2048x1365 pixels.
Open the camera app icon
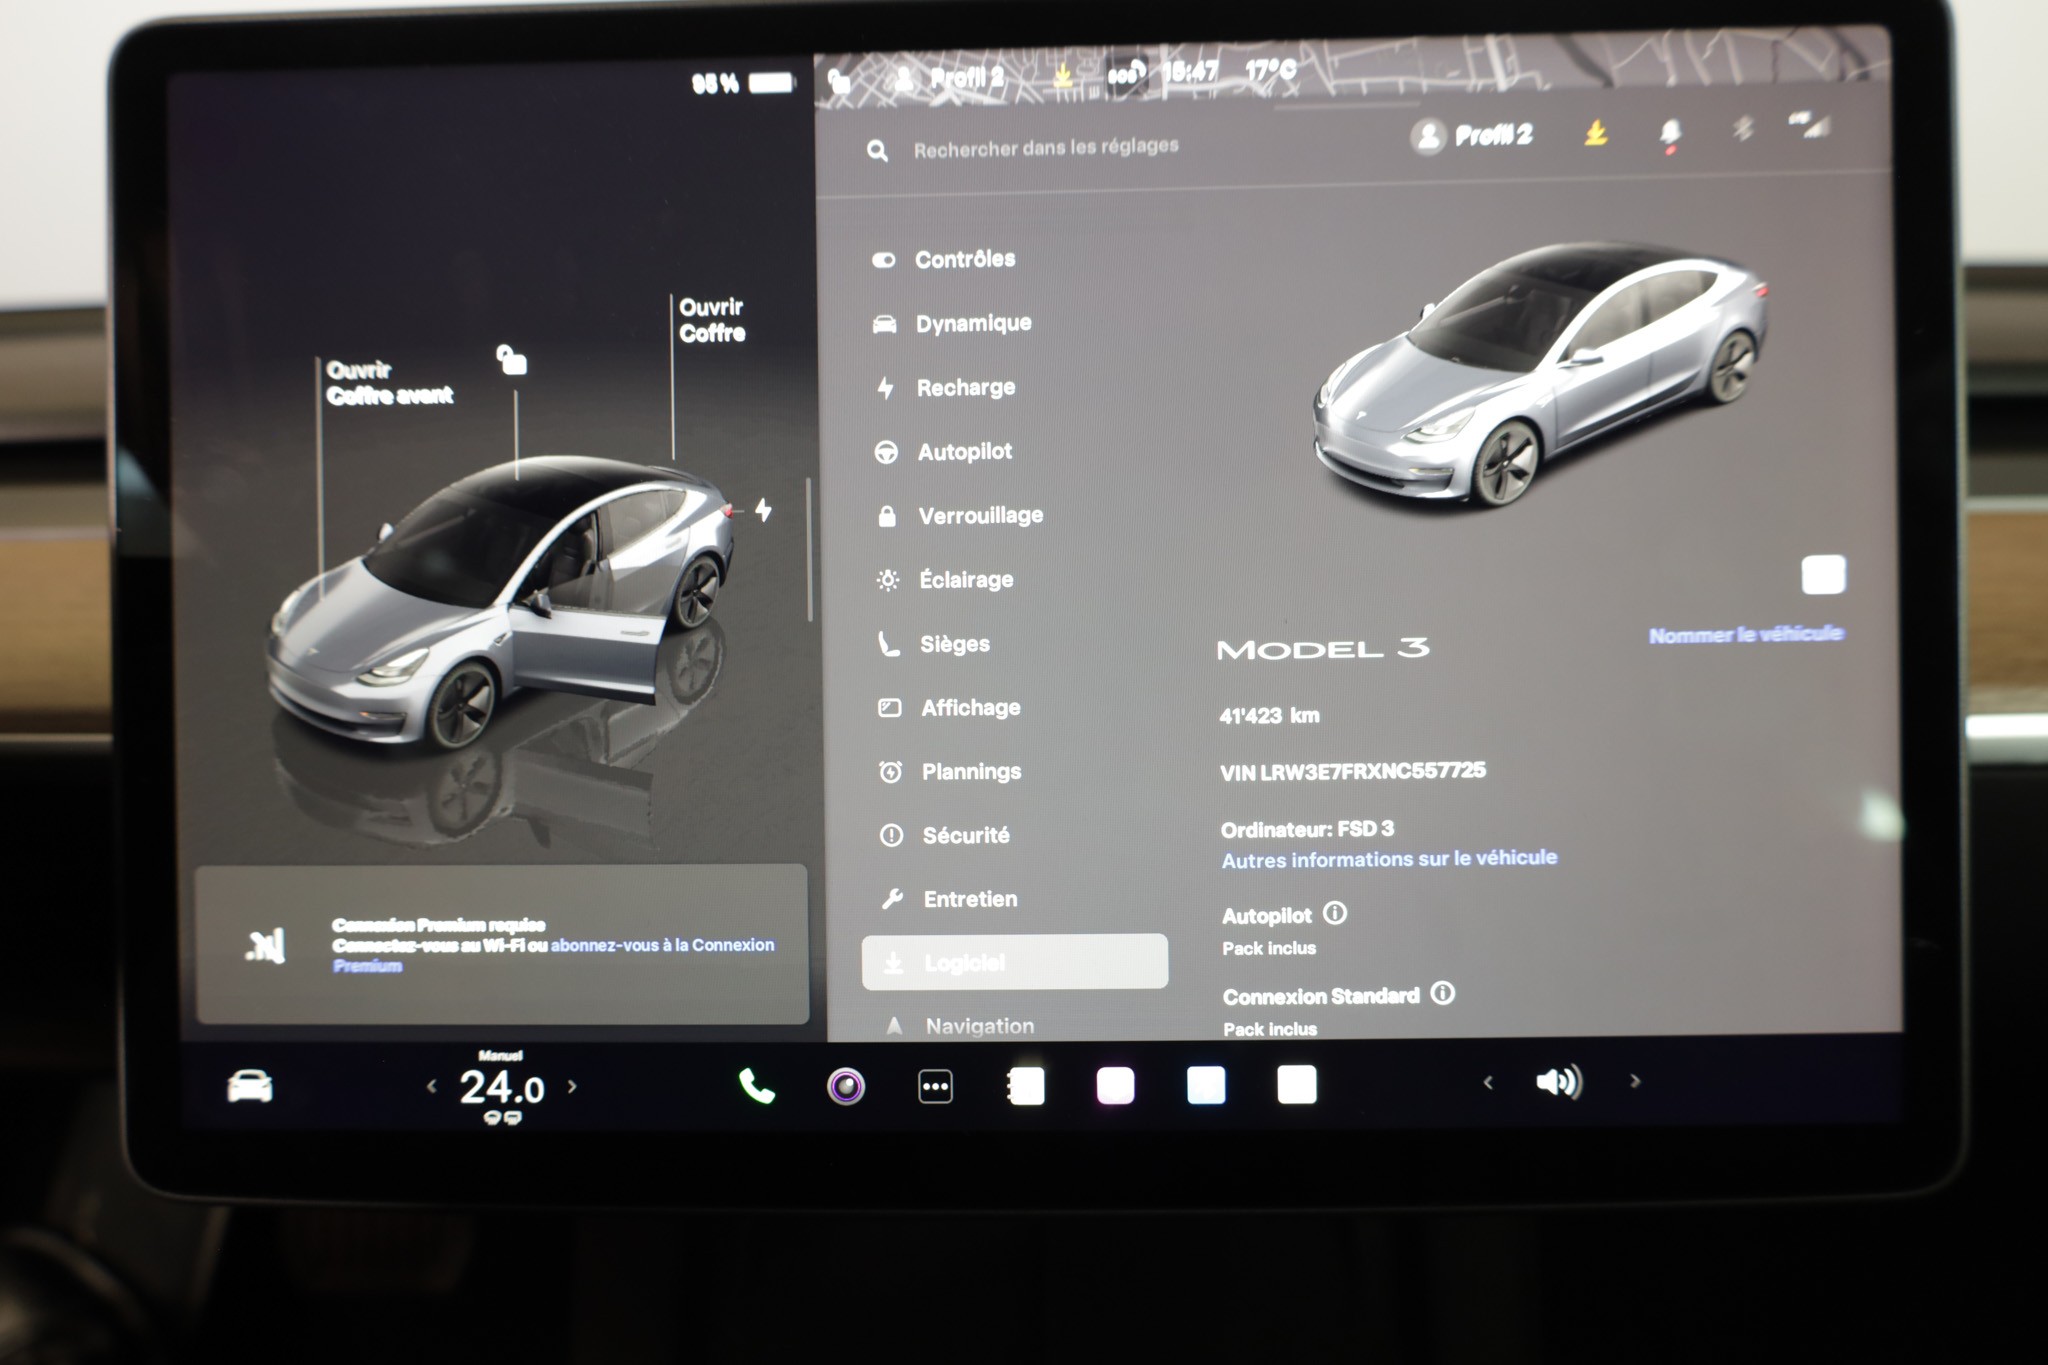(x=846, y=1086)
